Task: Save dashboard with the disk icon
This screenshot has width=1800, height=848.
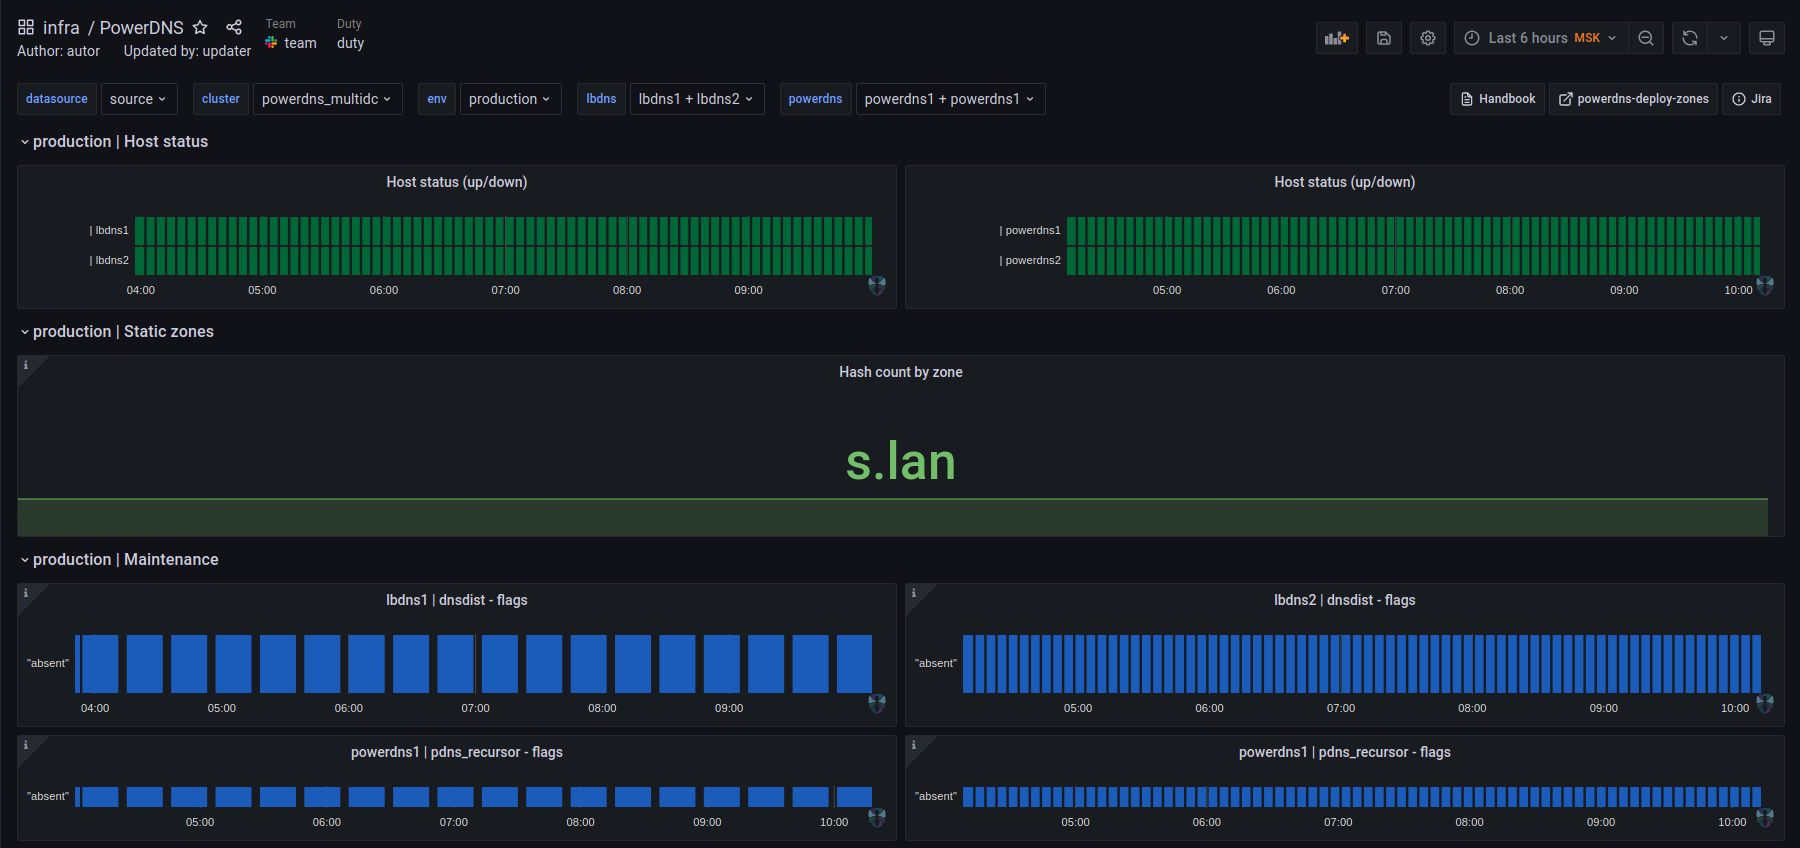Action: click(x=1384, y=38)
